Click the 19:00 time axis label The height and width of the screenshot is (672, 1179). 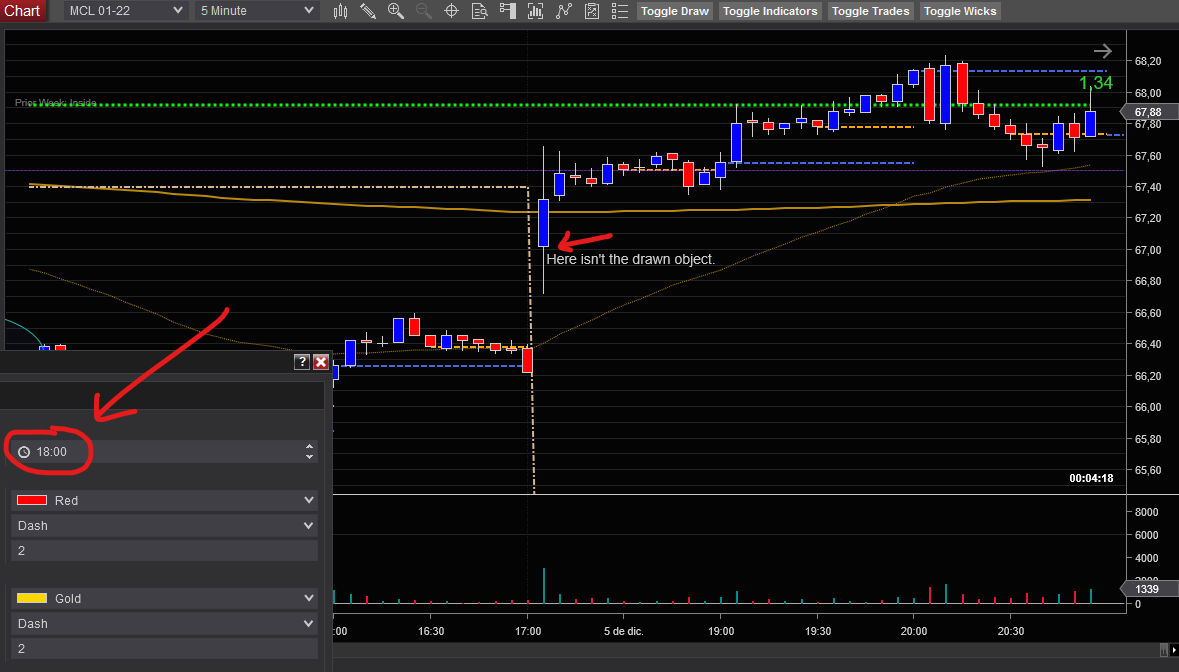(x=721, y=631)
